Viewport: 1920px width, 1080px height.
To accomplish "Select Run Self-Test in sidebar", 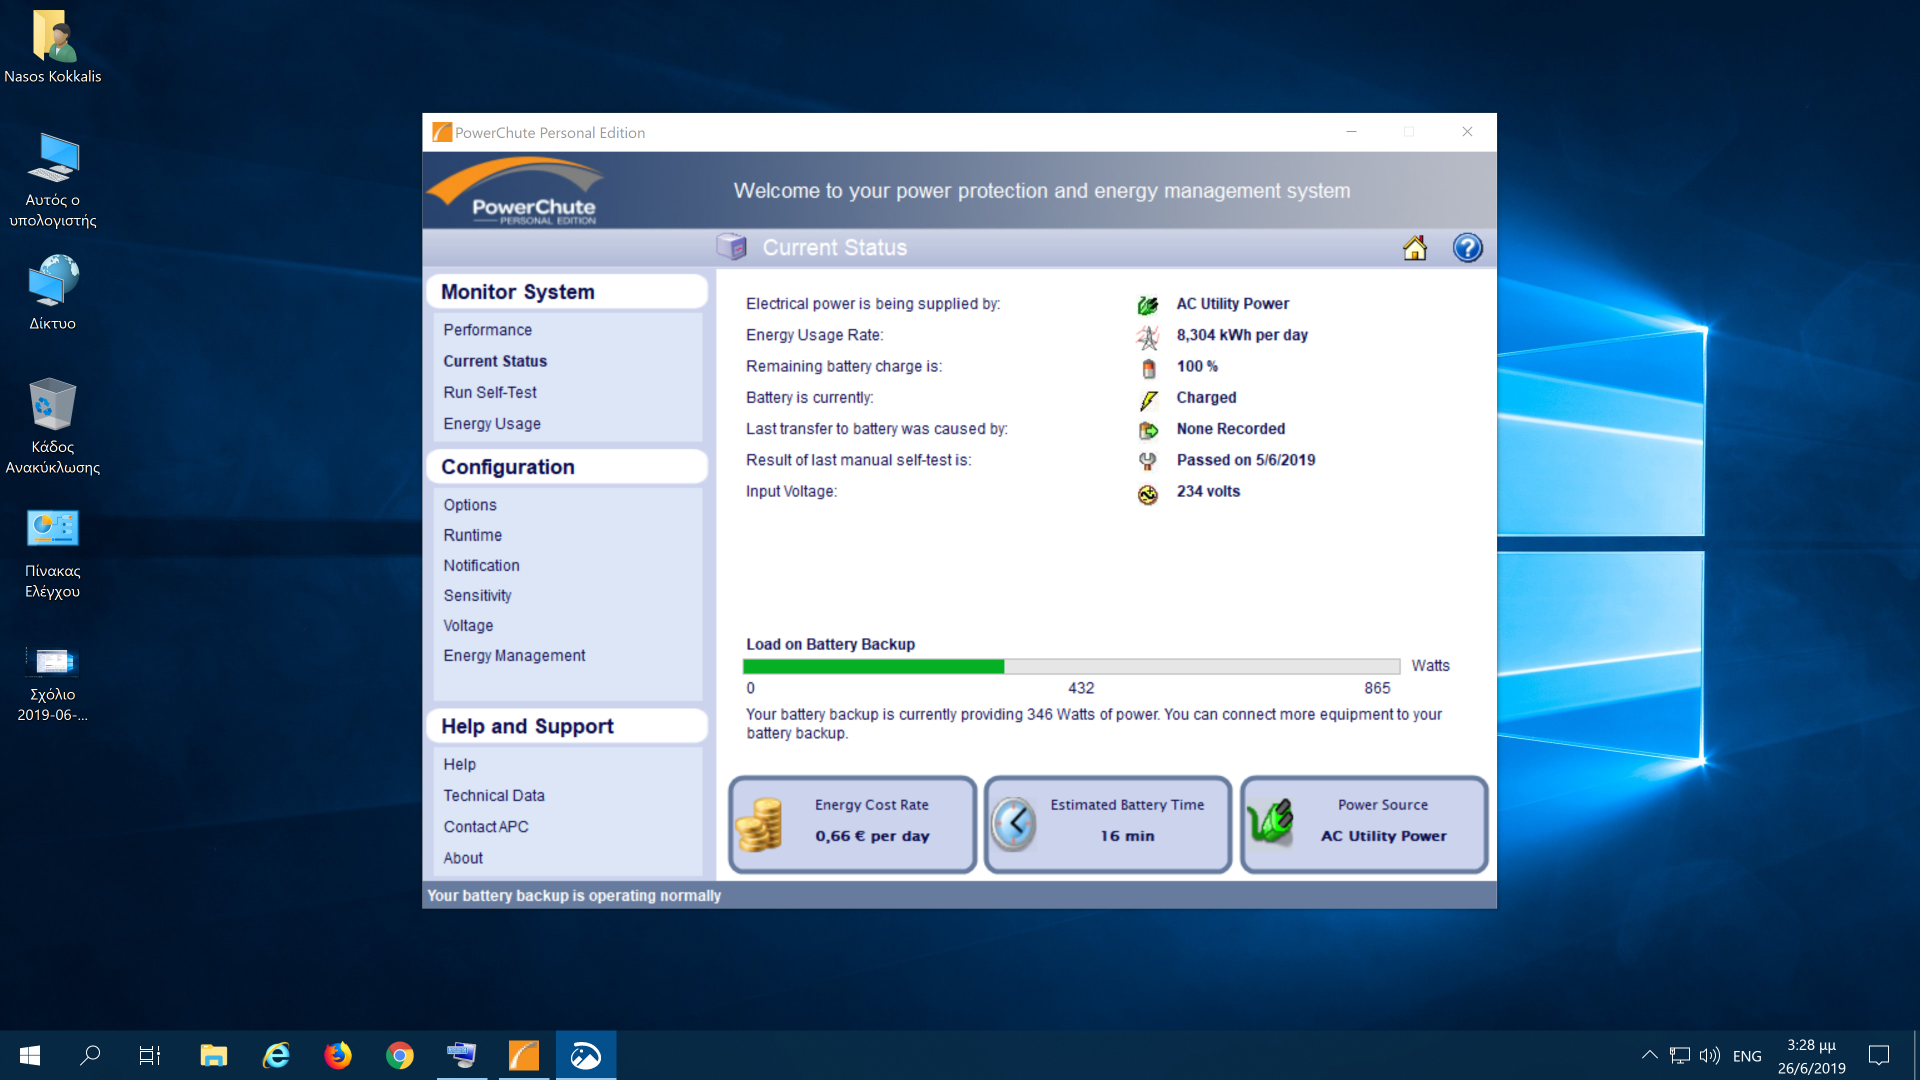I will [490, 393].
